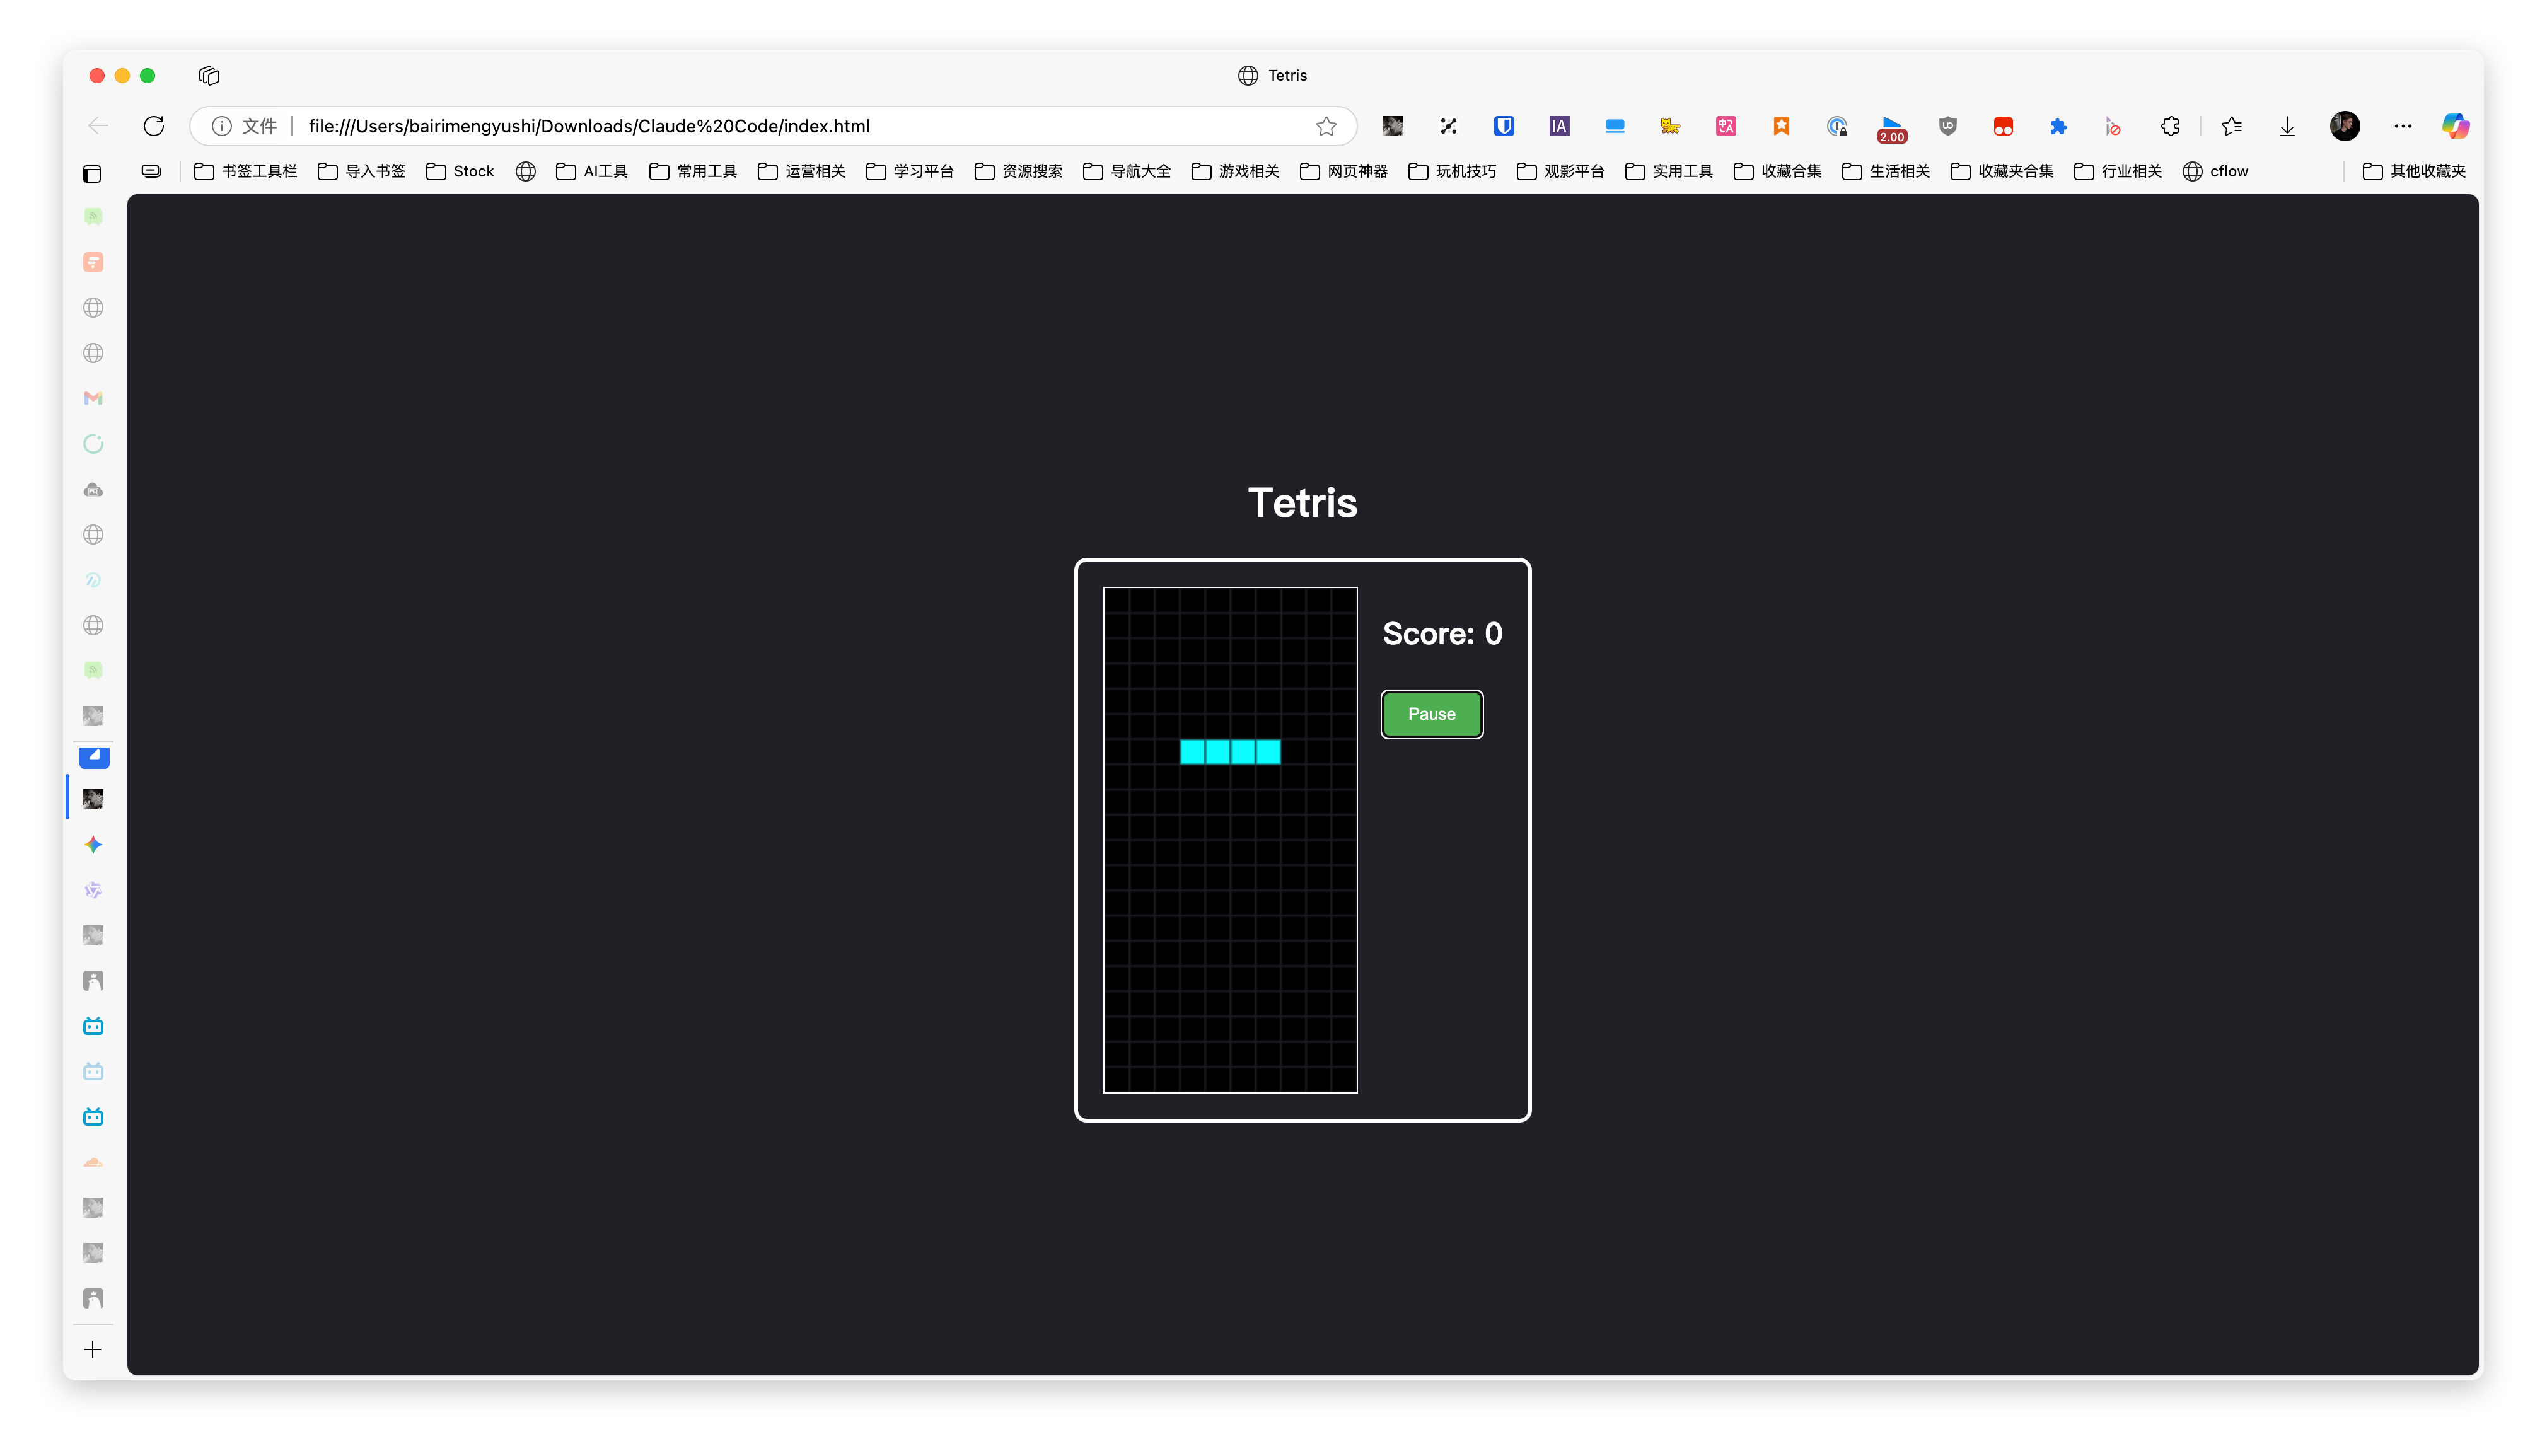The image size is (2547, 1456).
Task: Switch to the orange note tab
Action: pyautogui.click(x=93, y=262)
